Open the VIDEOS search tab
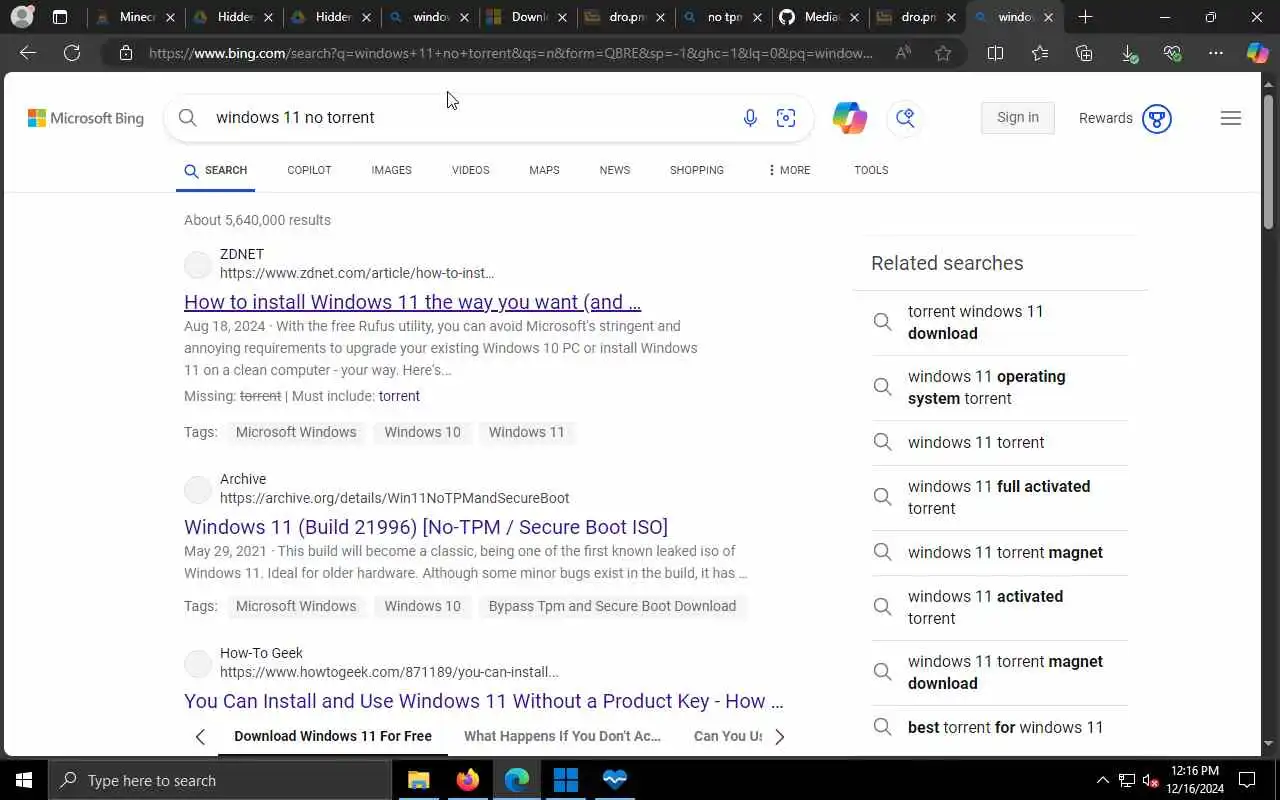 [x=470, y=170]
